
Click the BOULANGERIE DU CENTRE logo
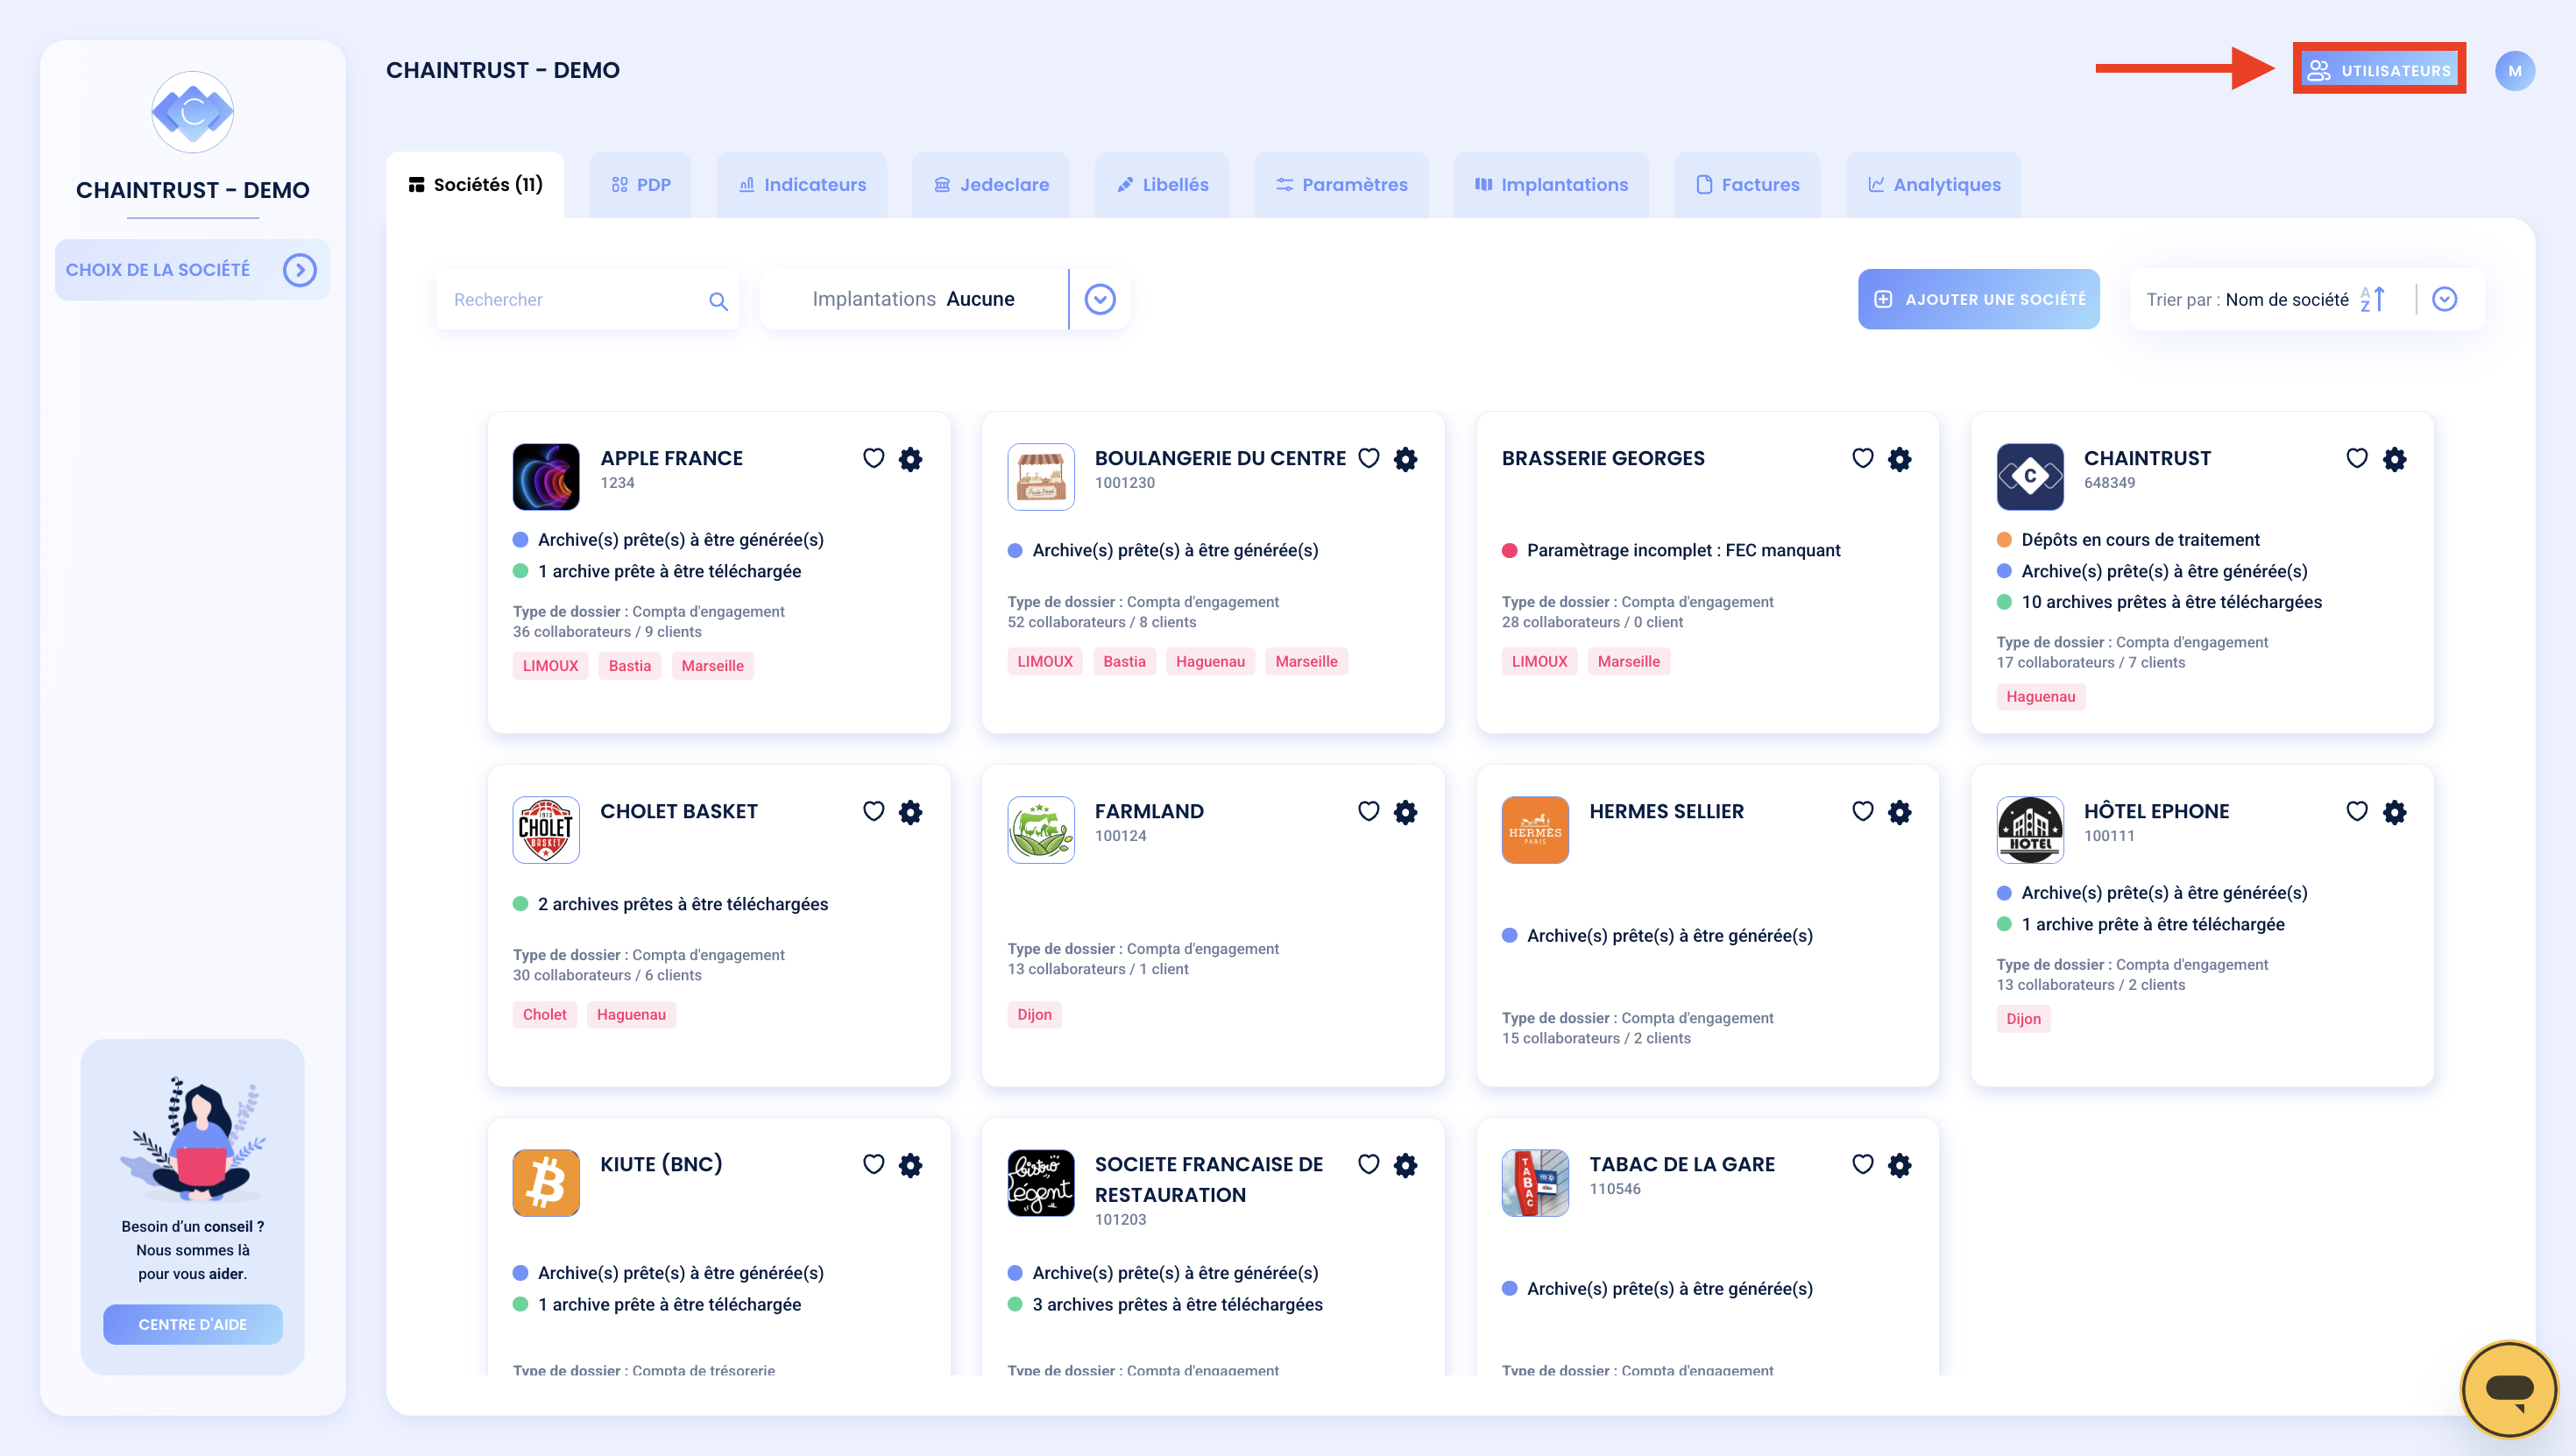click(x=1041, y=477)
